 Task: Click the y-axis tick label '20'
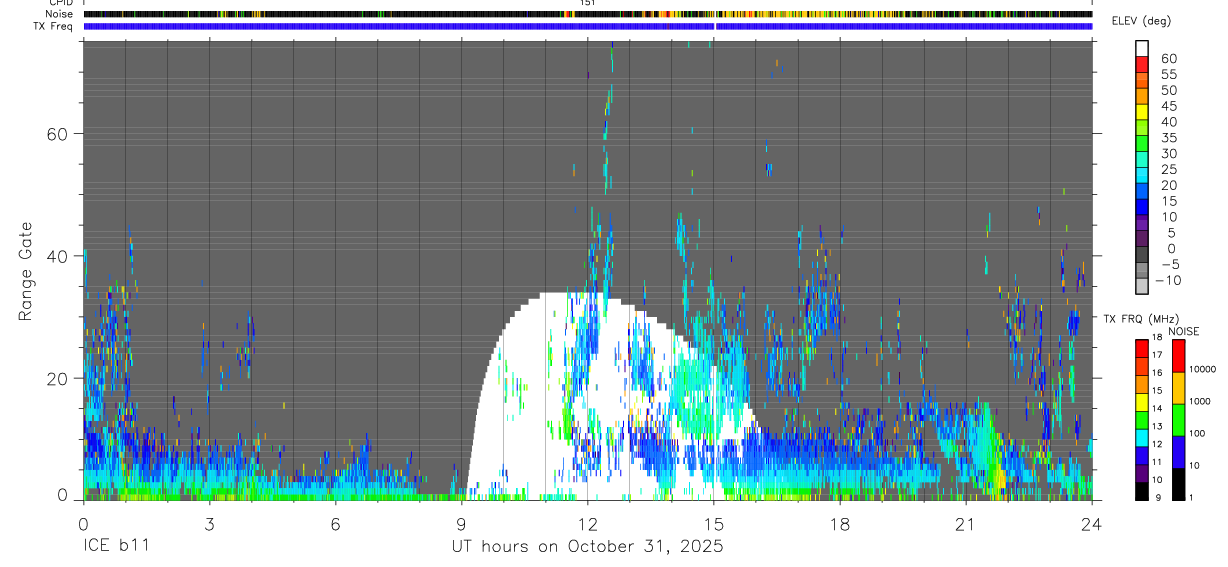click(59, 378)
